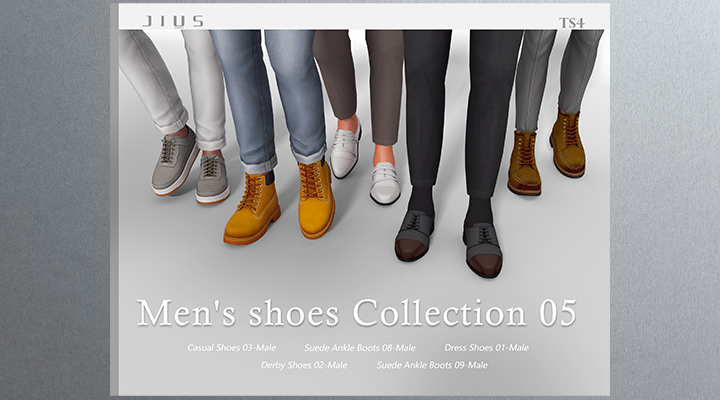Click the second grey casual sneaker
The height and width of the screenshot is (400, 720).
click(212, 176)
